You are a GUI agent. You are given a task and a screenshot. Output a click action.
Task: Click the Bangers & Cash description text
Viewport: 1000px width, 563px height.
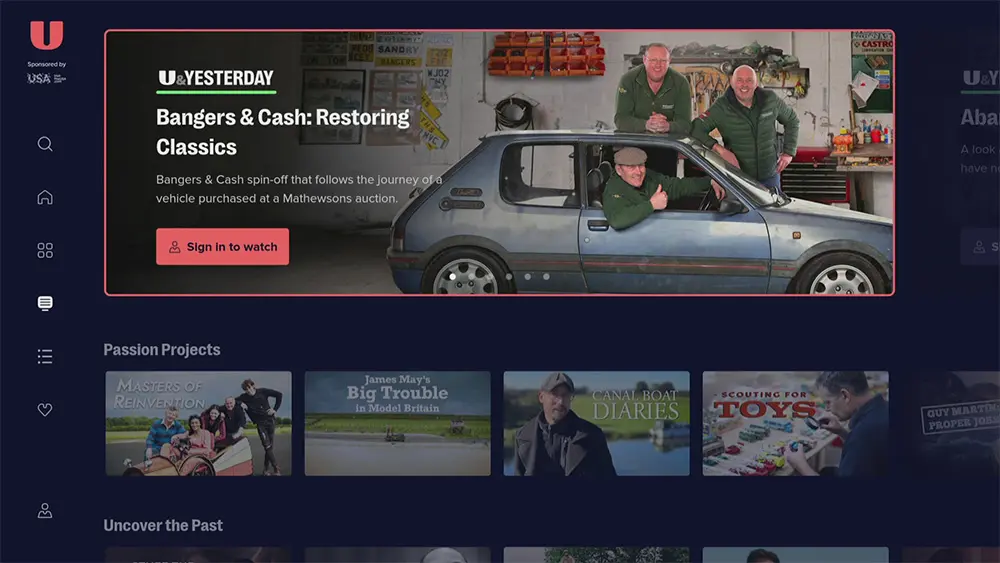299,189
